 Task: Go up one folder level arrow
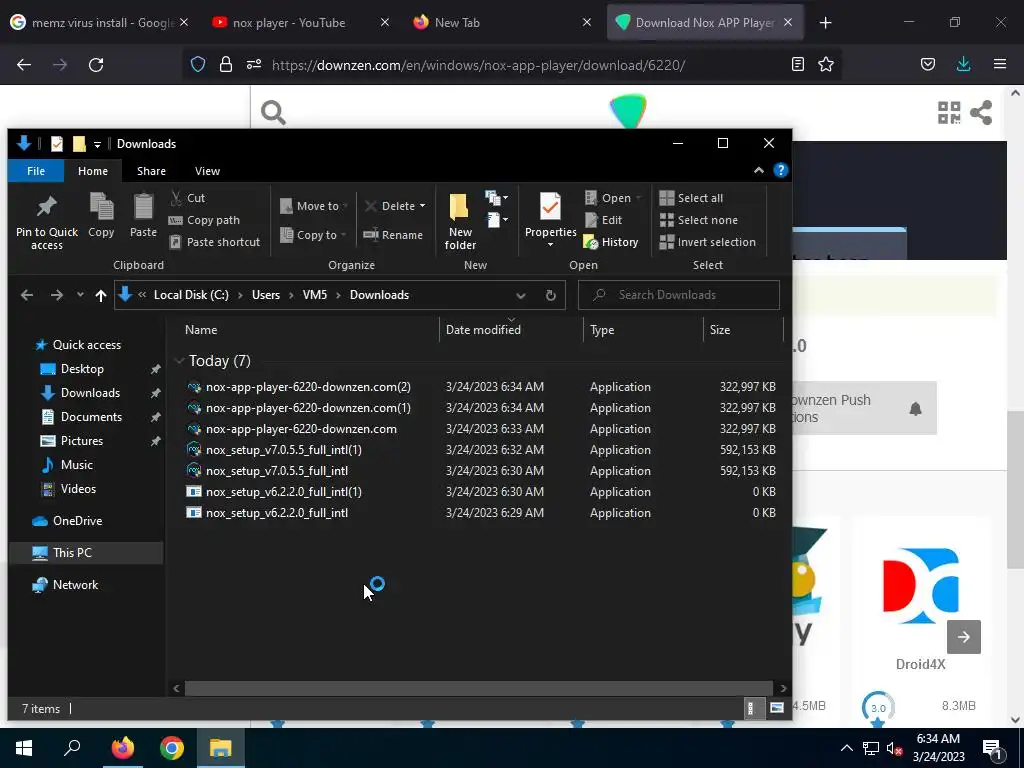tap(101, 295)
